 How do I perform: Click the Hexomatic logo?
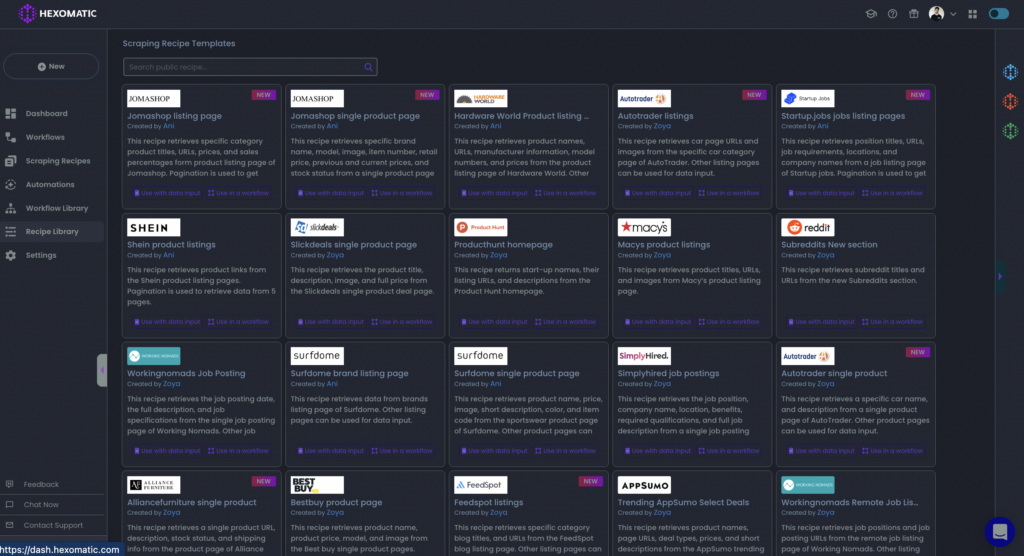(x=57, y=13)
